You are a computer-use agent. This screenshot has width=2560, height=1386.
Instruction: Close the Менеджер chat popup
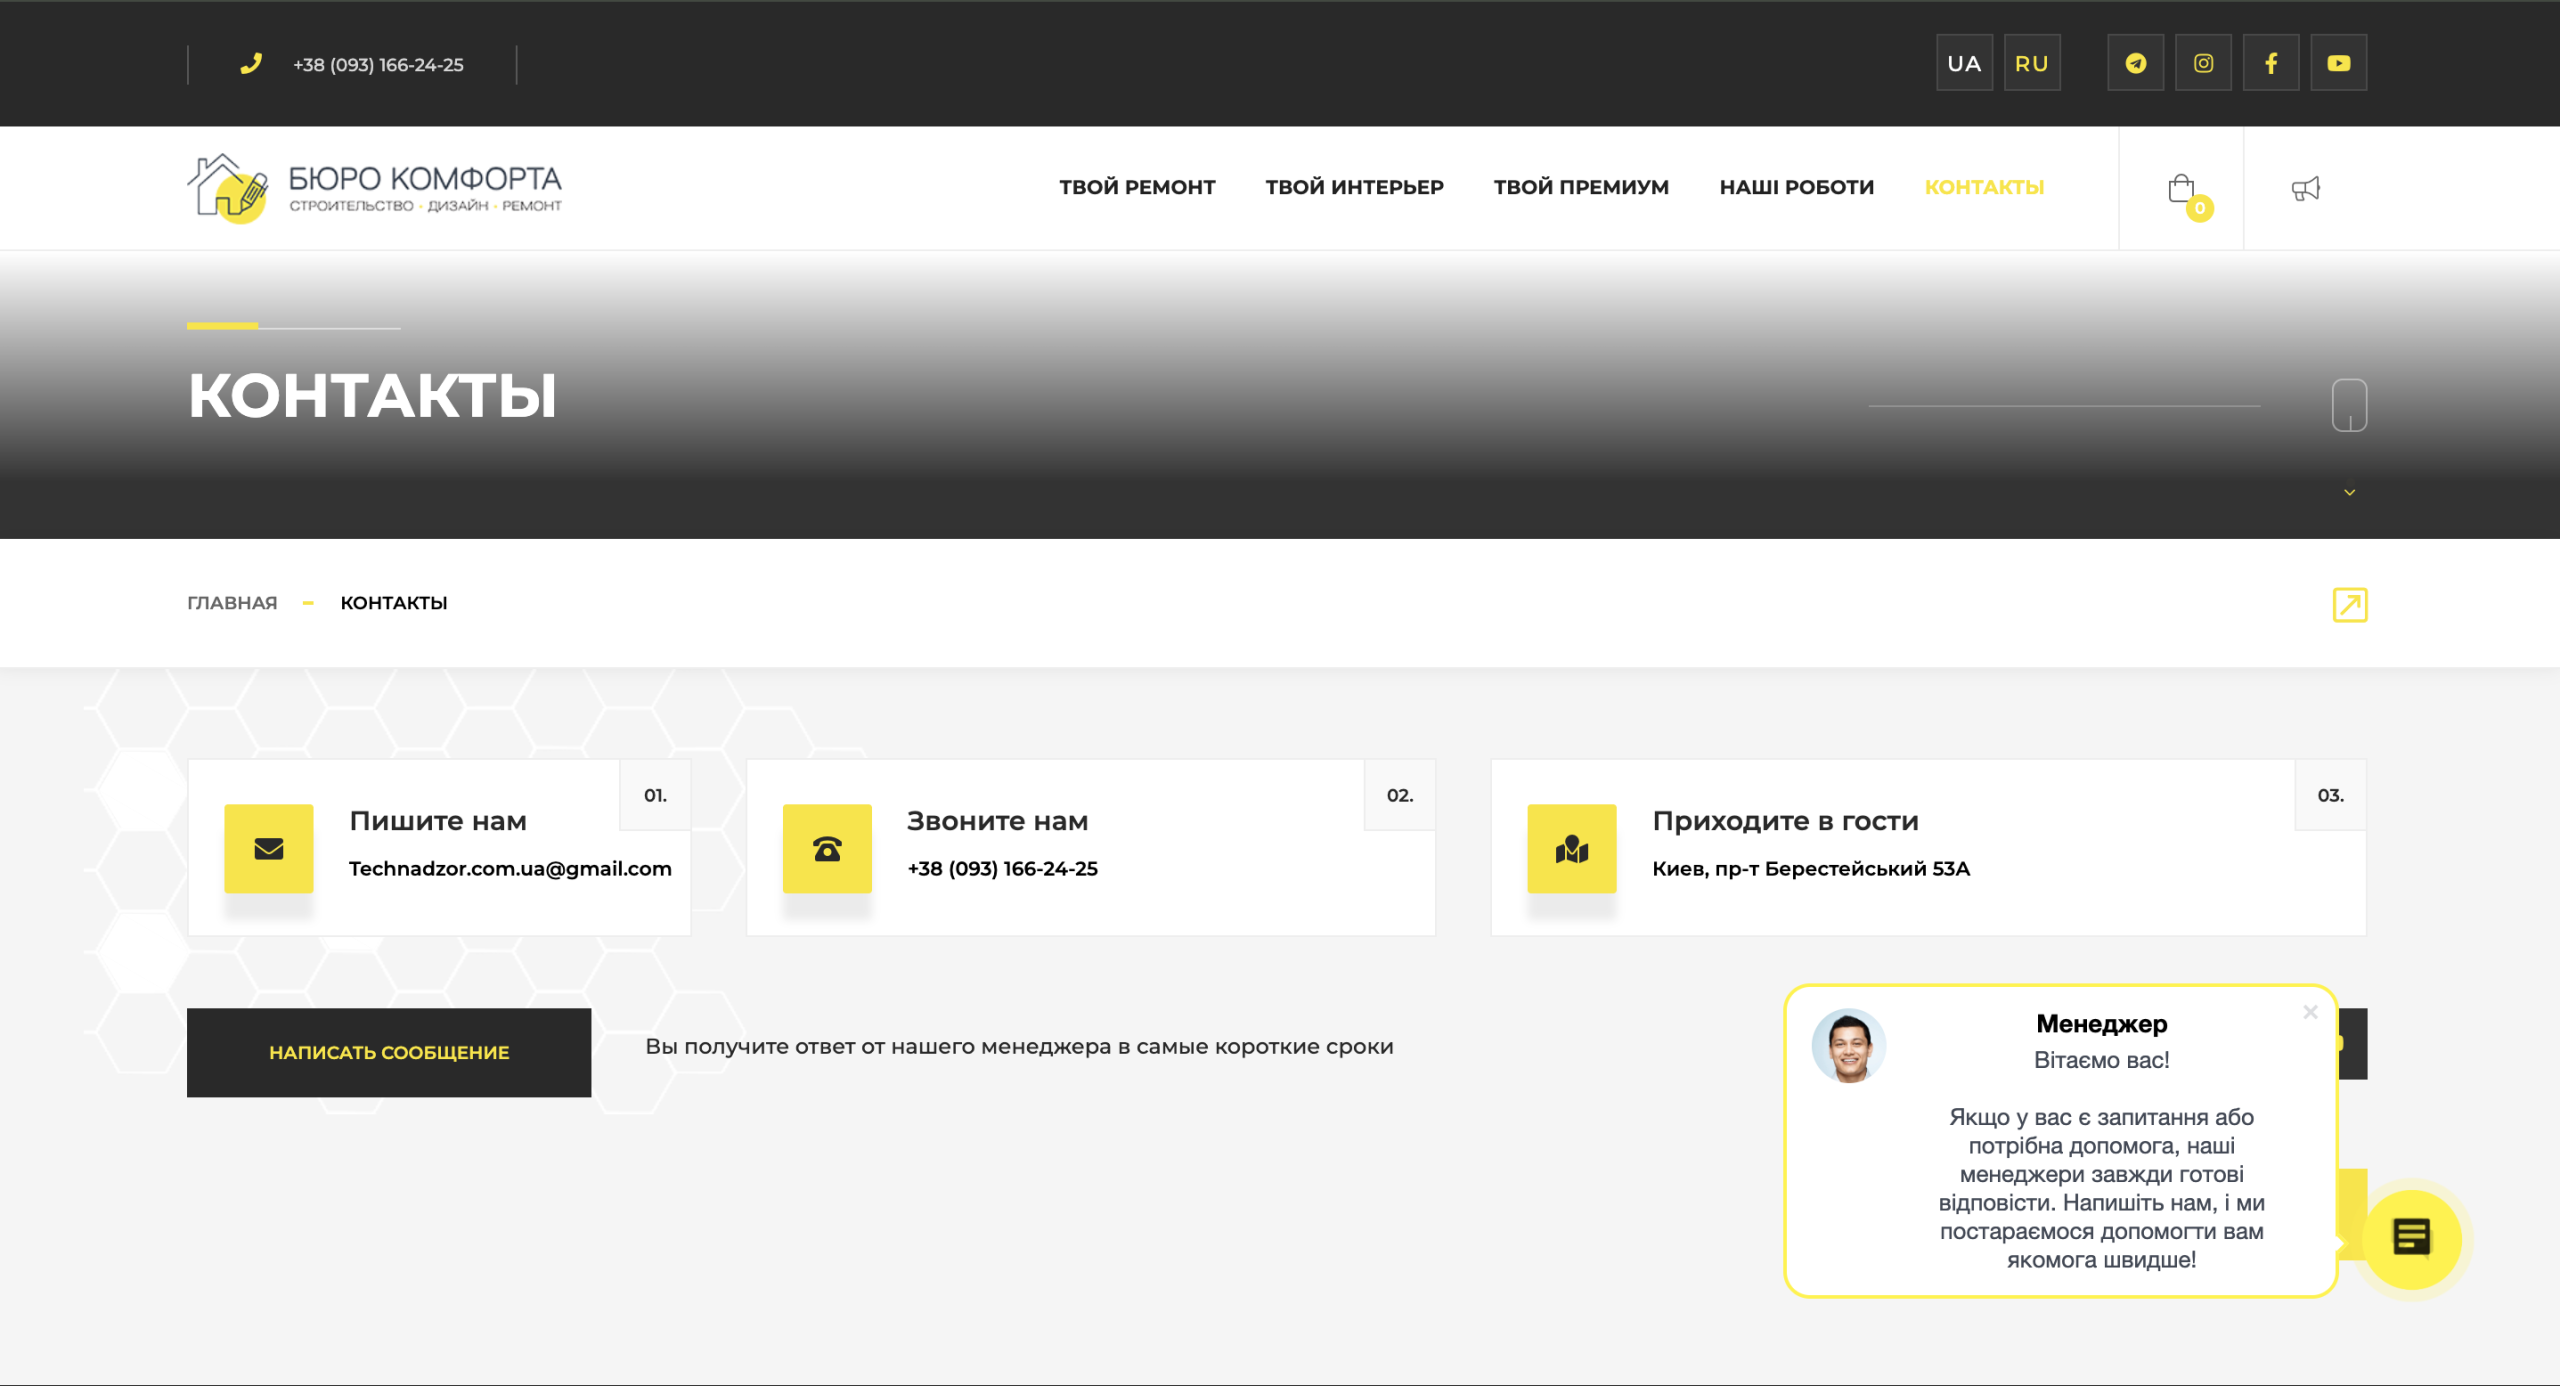[2310, 1012]
